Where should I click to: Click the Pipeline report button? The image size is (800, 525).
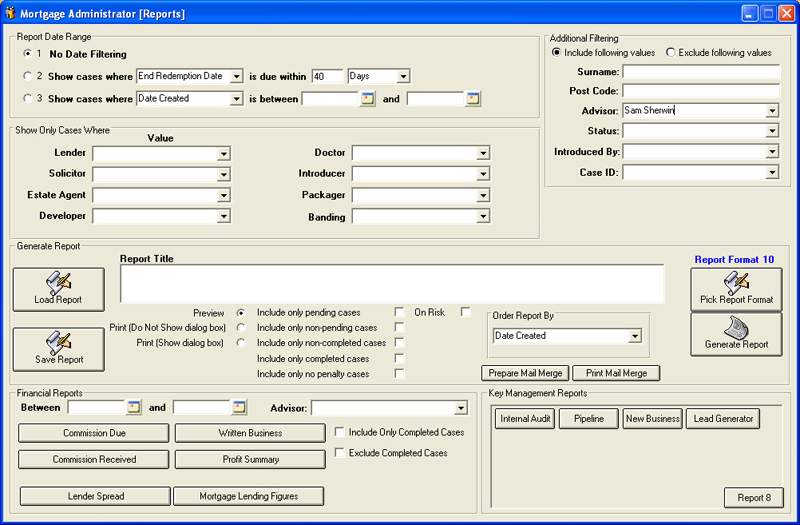point(588,419)
